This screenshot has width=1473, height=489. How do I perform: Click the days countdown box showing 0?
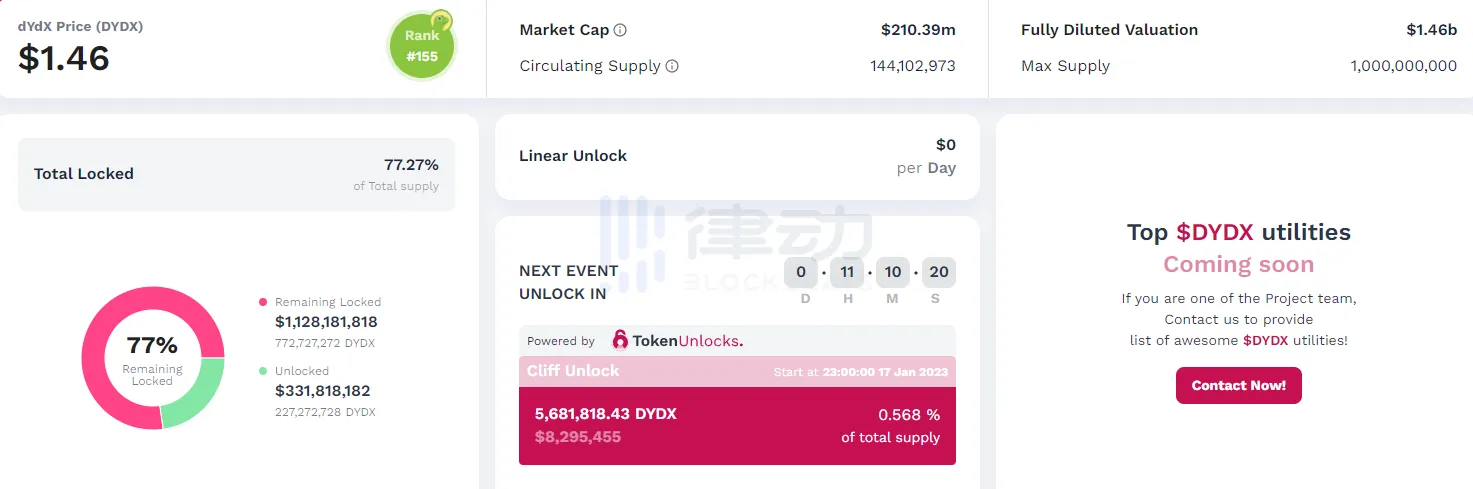pyautogui.click(x=801, y=272)
